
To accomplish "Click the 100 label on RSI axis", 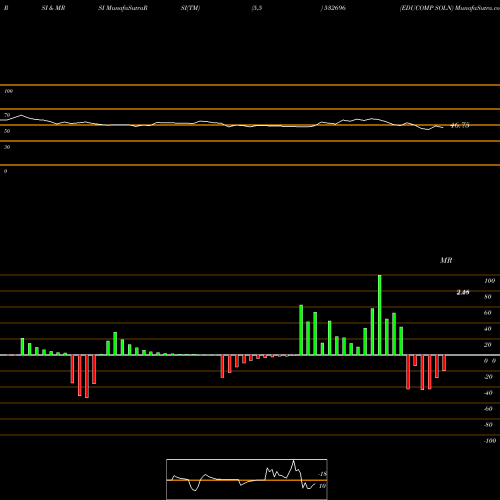I will click(x=8, y=91).
